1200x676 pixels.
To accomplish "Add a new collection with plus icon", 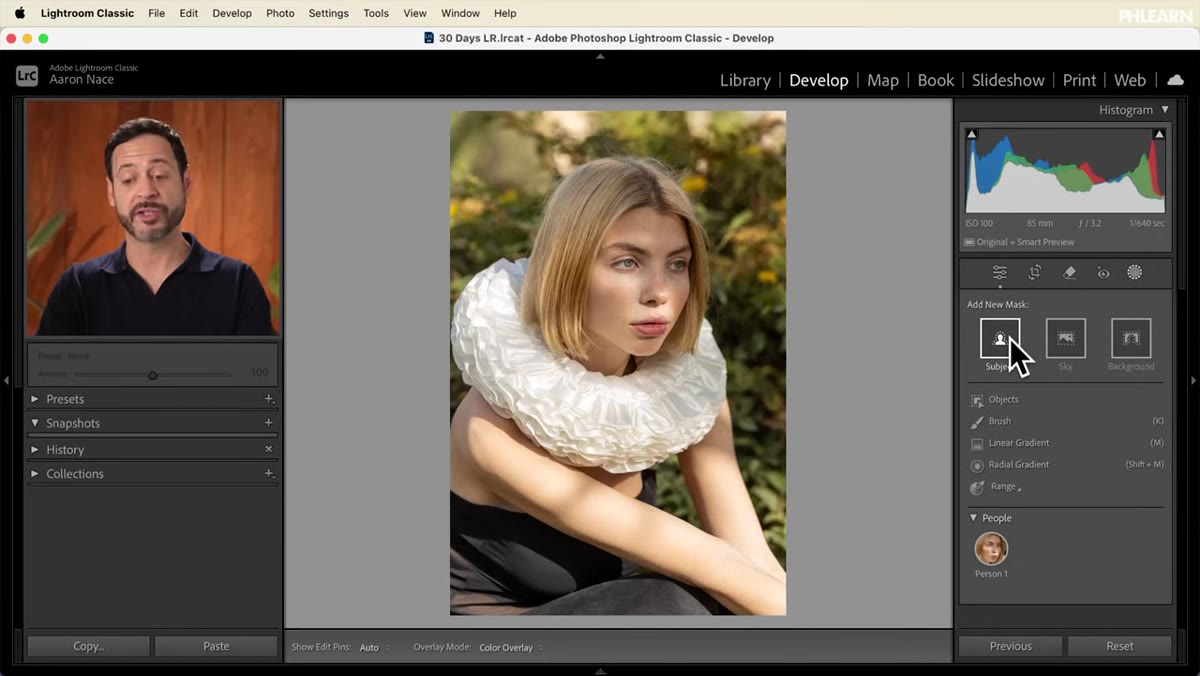I will 269,474.
